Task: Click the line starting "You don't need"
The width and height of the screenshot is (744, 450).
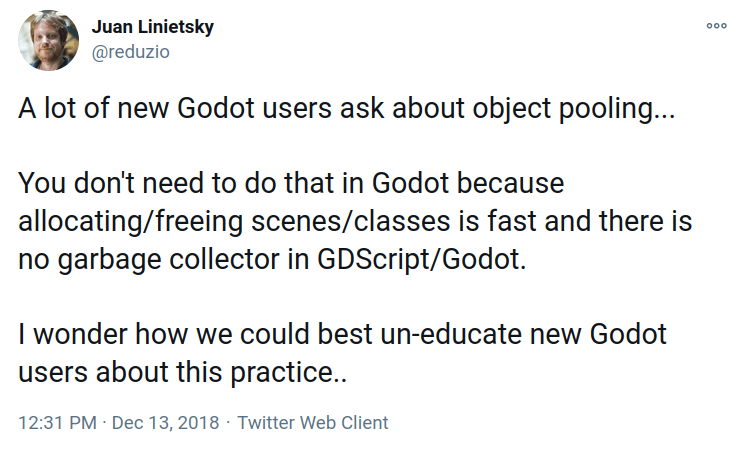Action: pos(291,183)
